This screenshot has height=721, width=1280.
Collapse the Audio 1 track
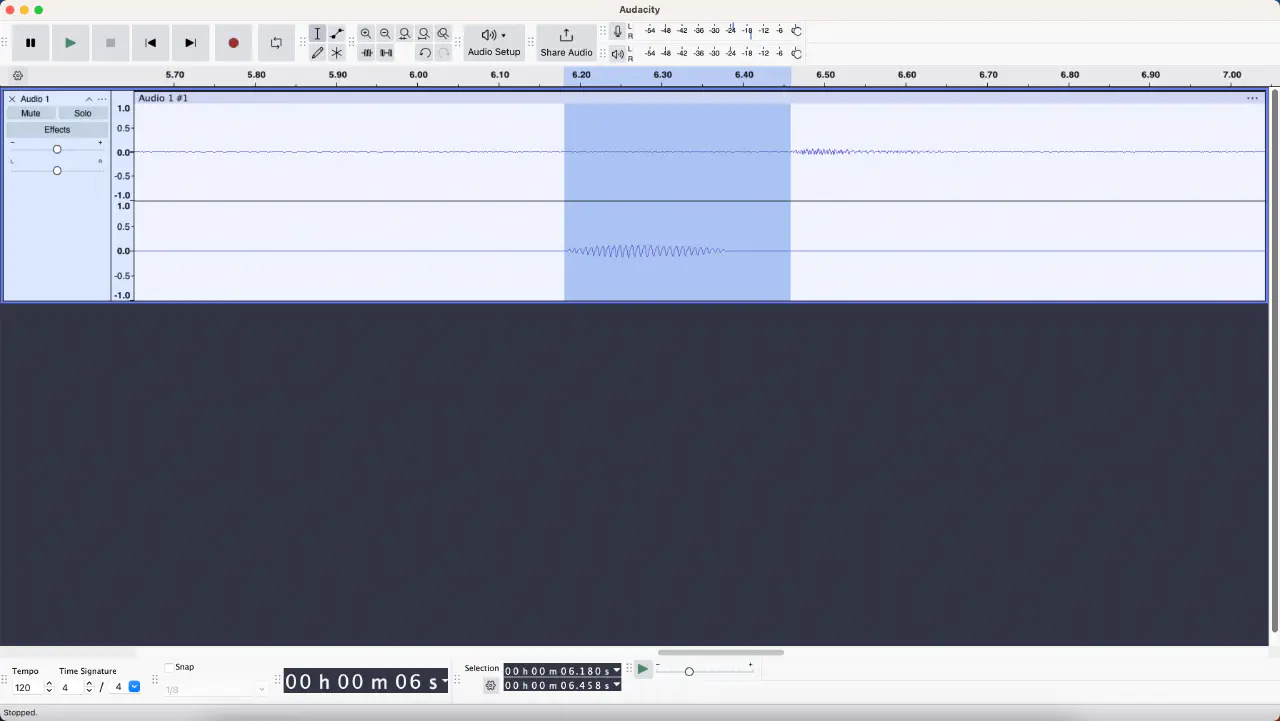pos(89,99)
